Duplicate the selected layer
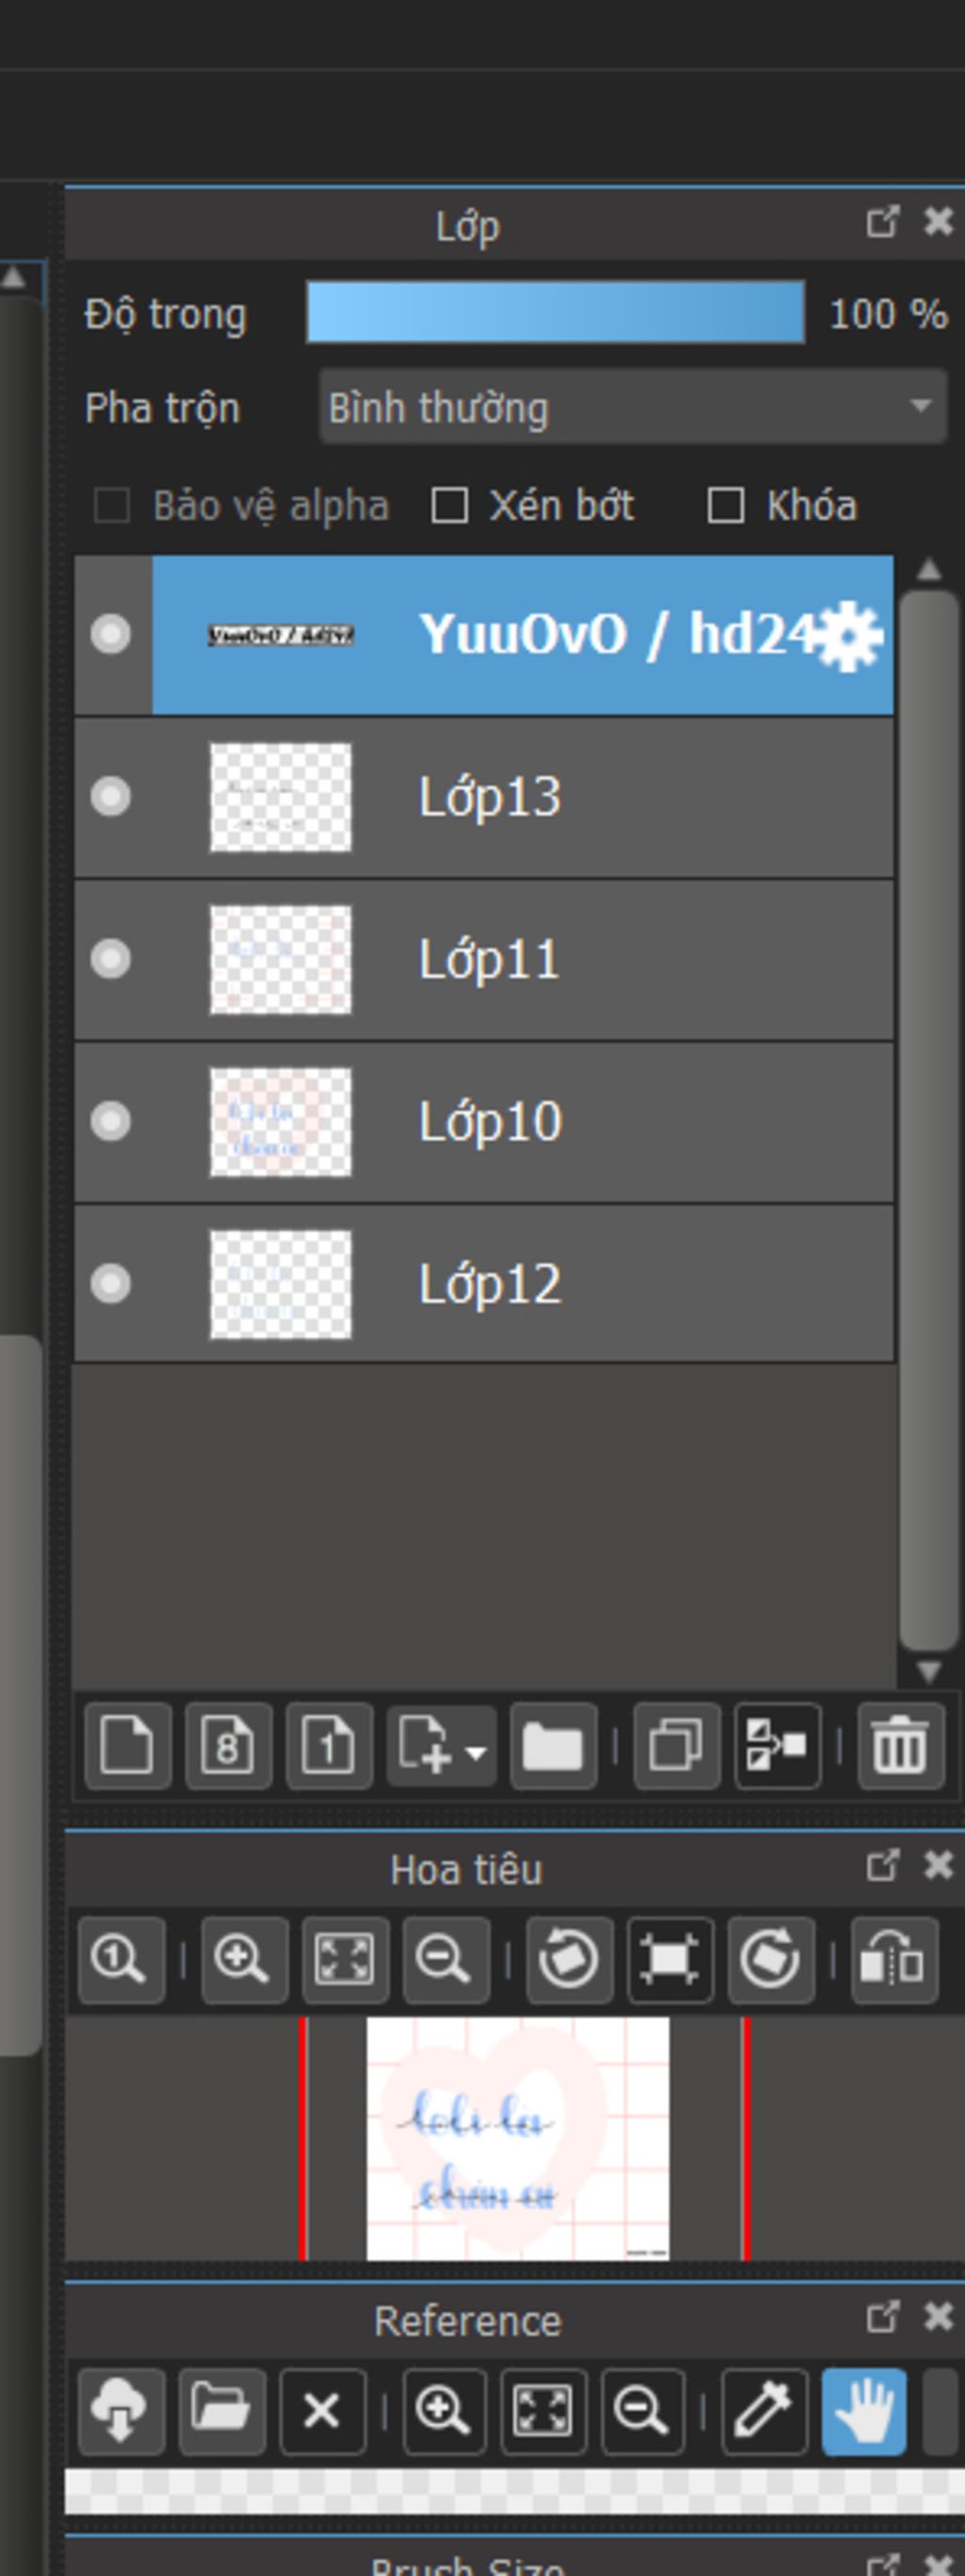This screenshot has height=2576, width=965. pyautogui.click(x=677, y=1746)
